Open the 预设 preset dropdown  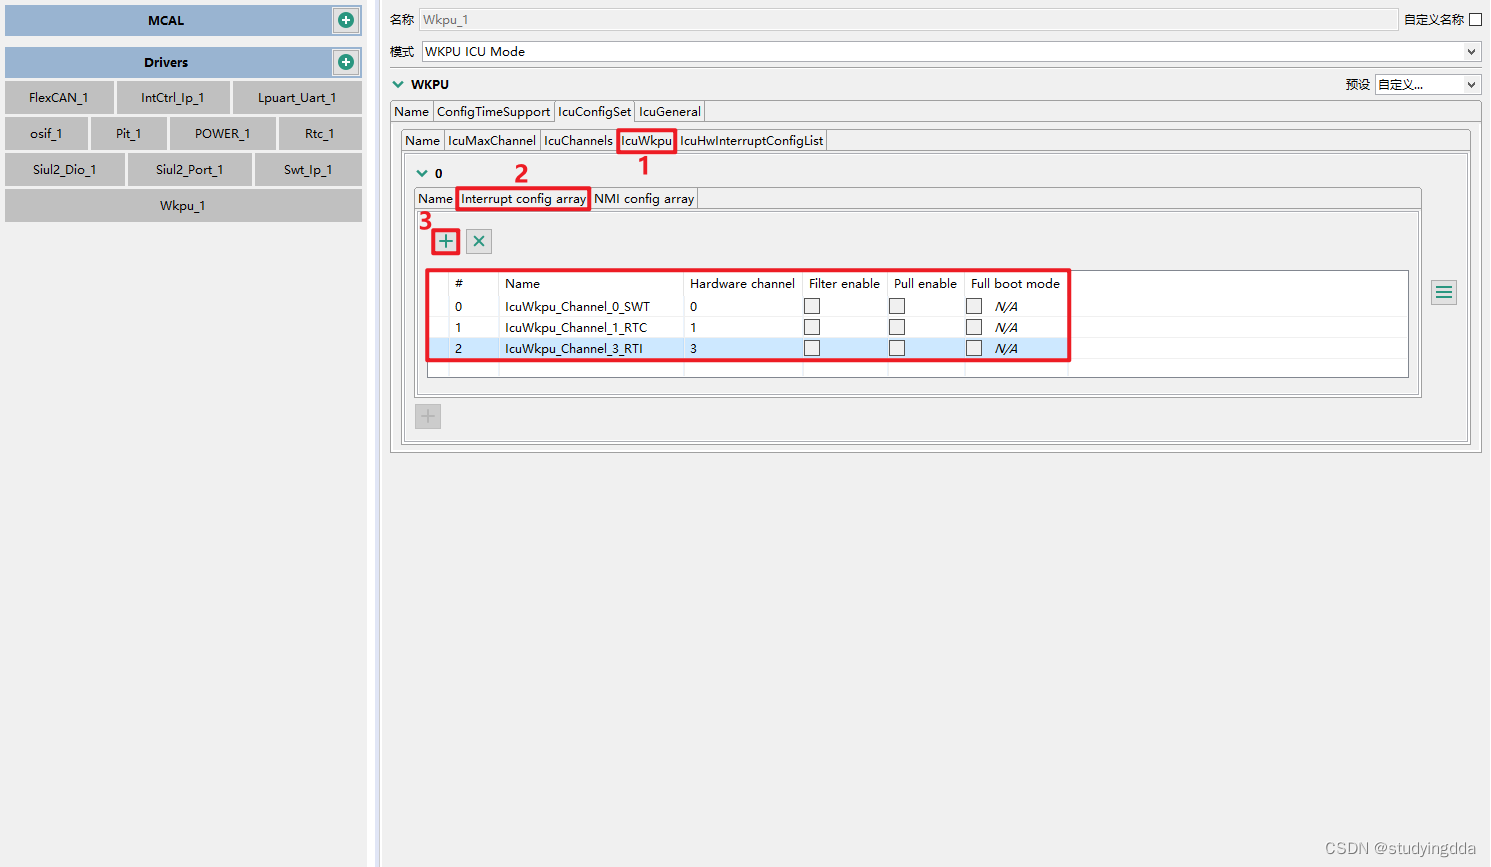1427,84
